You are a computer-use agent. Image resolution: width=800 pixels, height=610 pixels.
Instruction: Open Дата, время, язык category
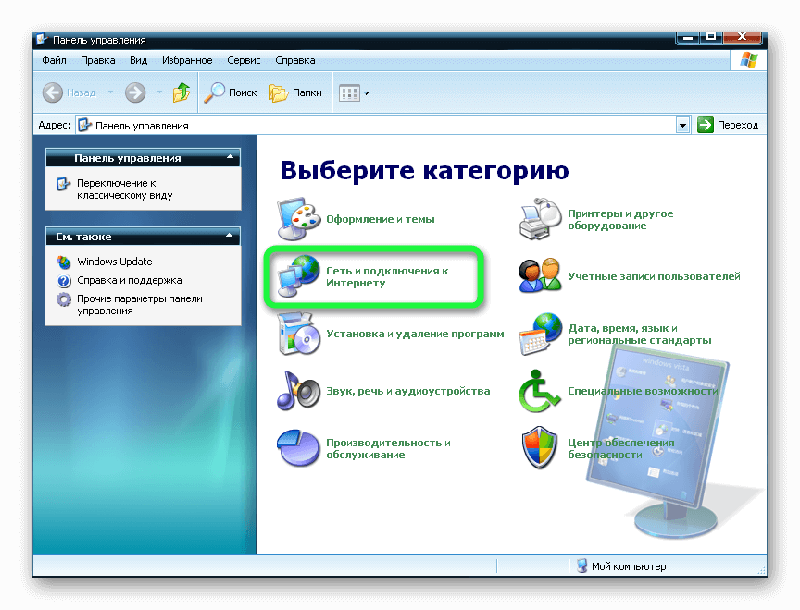640,334
